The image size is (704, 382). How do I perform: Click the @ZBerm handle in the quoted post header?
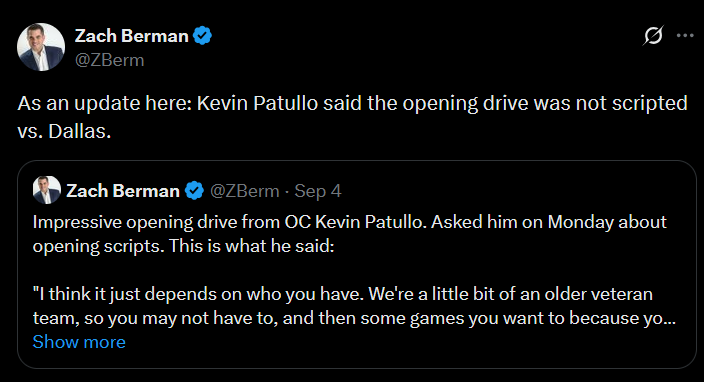point(245,191)
